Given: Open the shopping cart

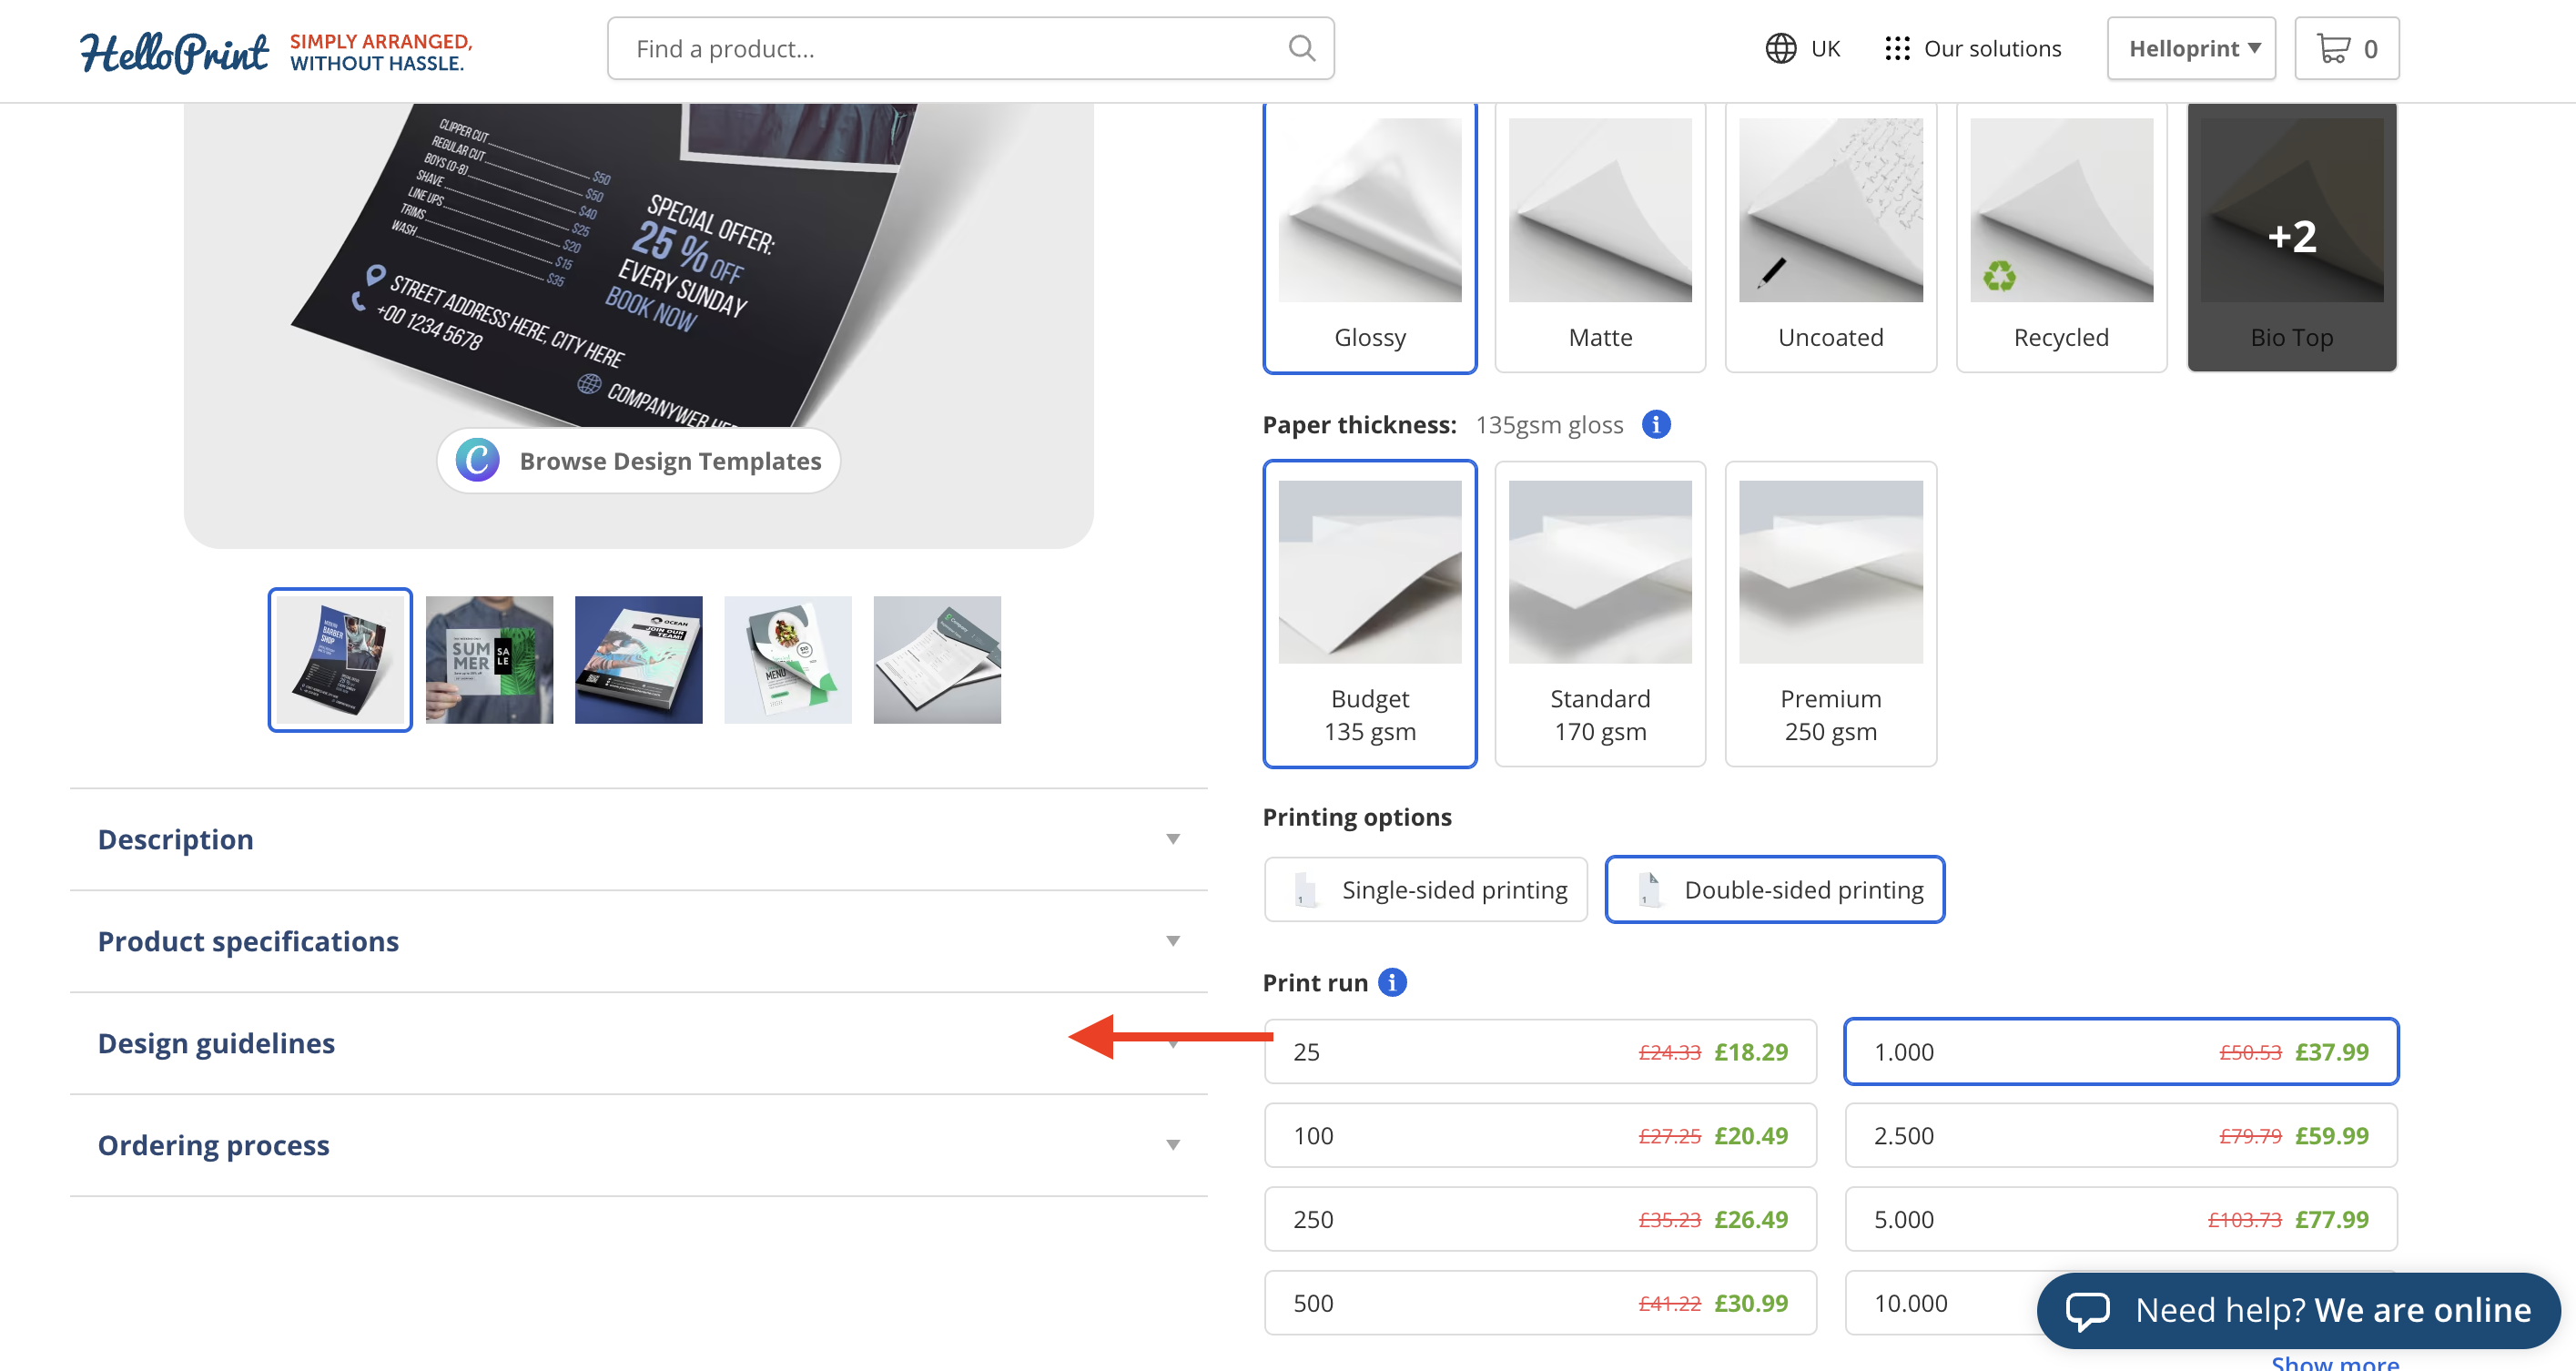Looking at the screenshot, I should point(2346,48).
